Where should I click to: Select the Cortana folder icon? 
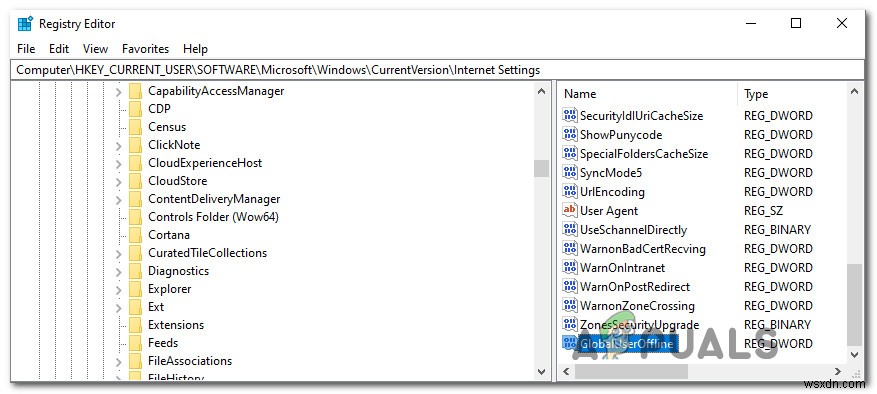(x=135, y=234)
